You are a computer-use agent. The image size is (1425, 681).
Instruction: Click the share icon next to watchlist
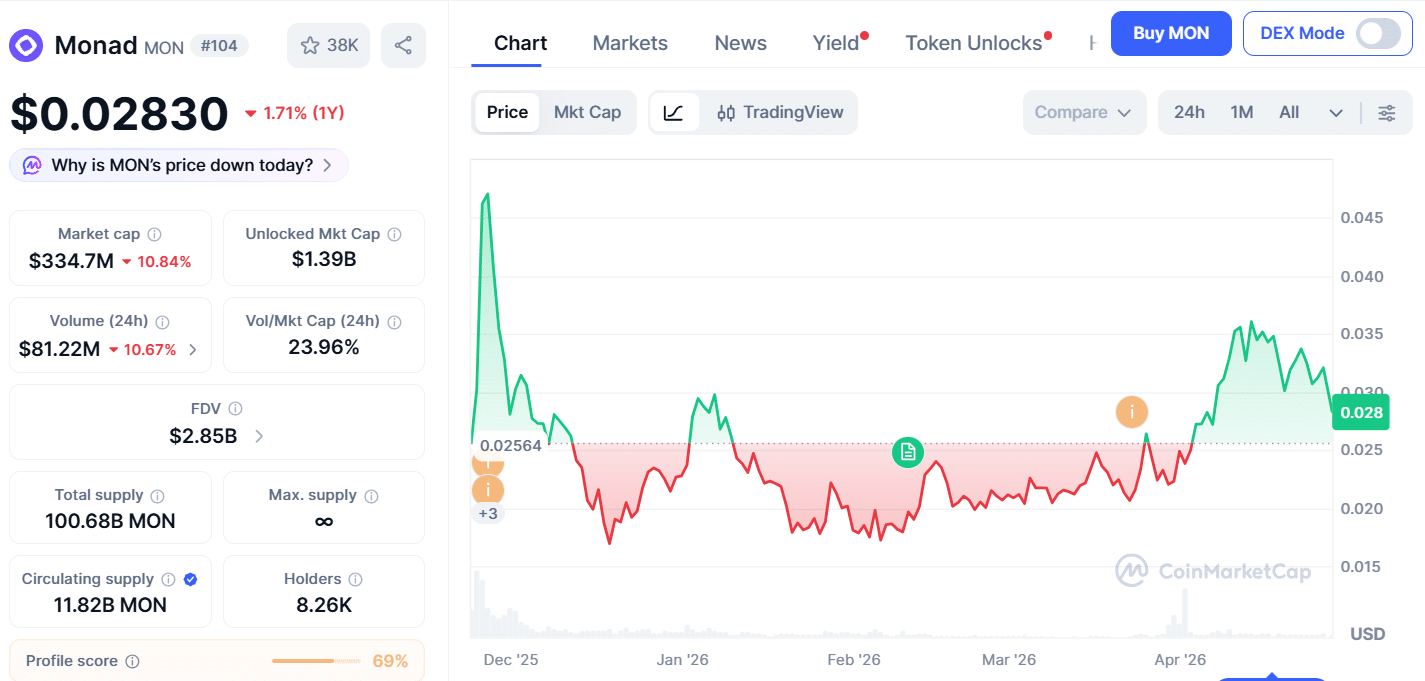(403, 45)
